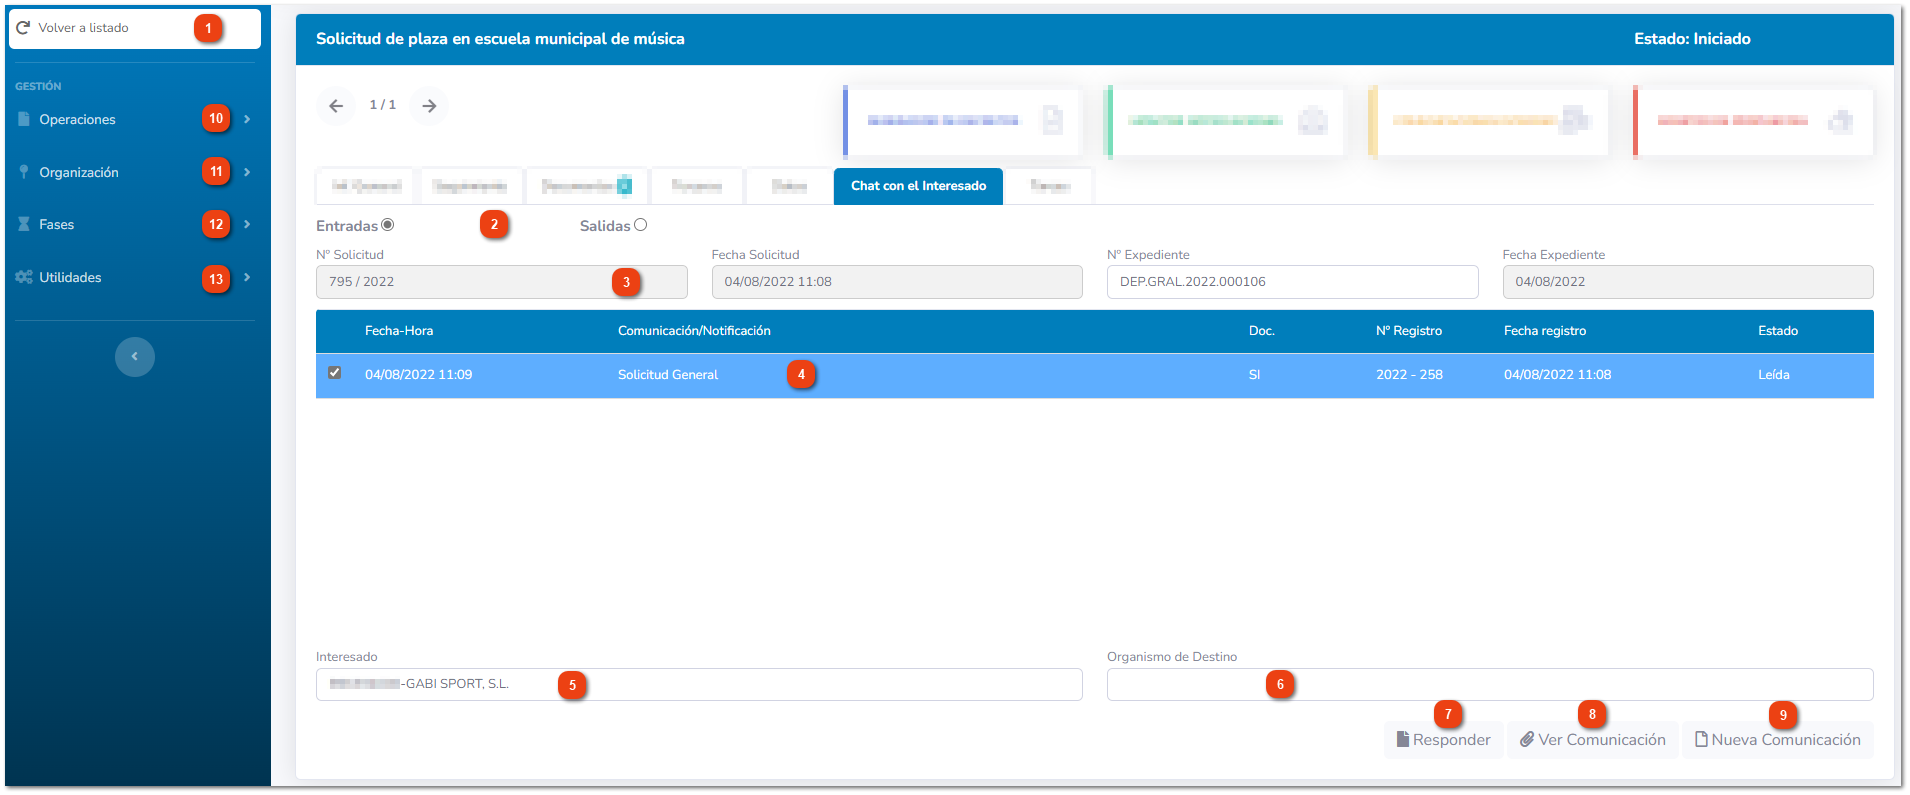Click 04/08/2022 11:09 cell
Viewport: 1910px width, 795px height.
coord(418,375)
